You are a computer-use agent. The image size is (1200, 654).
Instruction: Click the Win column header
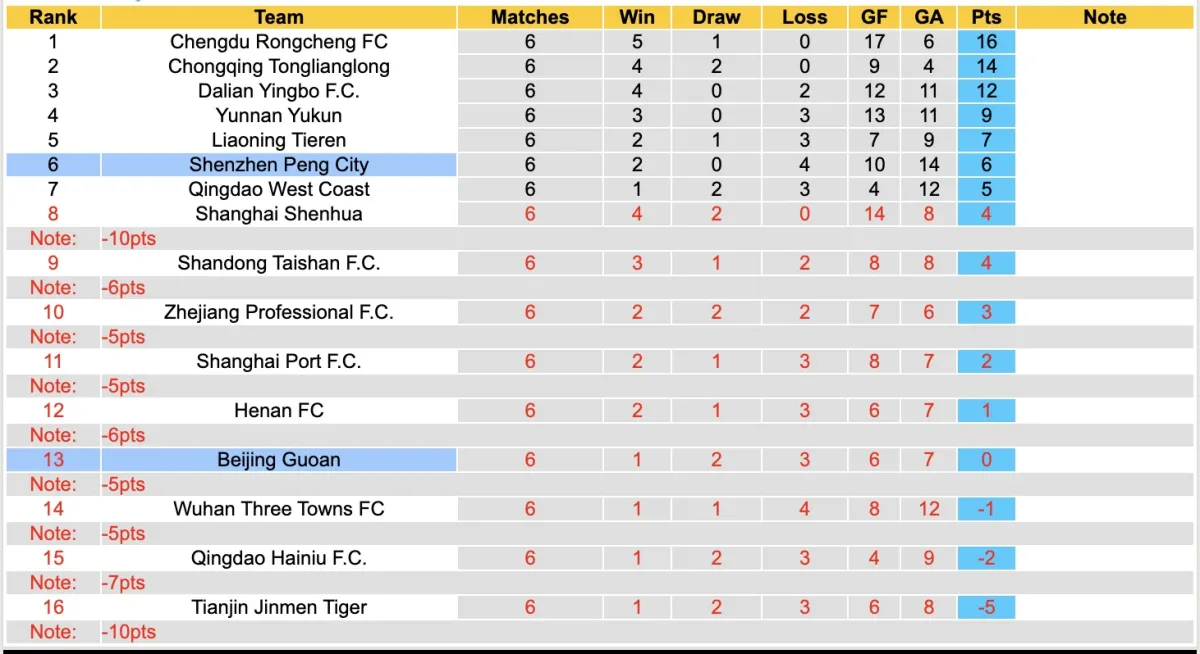tap(637, 17)
